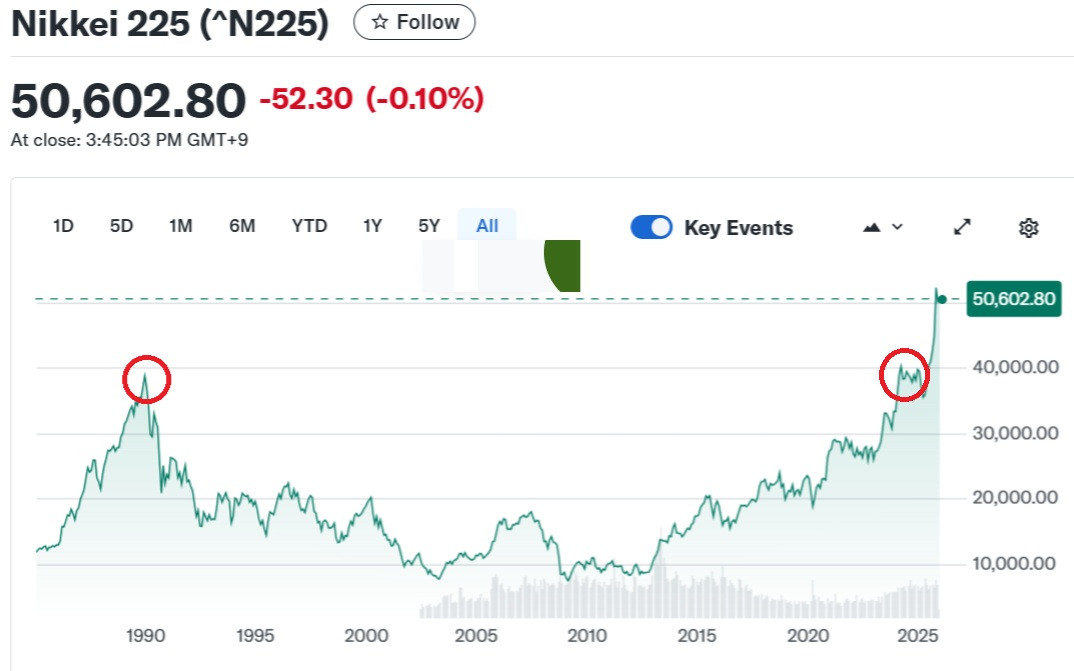This screenshot has width=1074, height=671.
Task: Click the 2024 red circle marker
Action: tap(904, 375)
